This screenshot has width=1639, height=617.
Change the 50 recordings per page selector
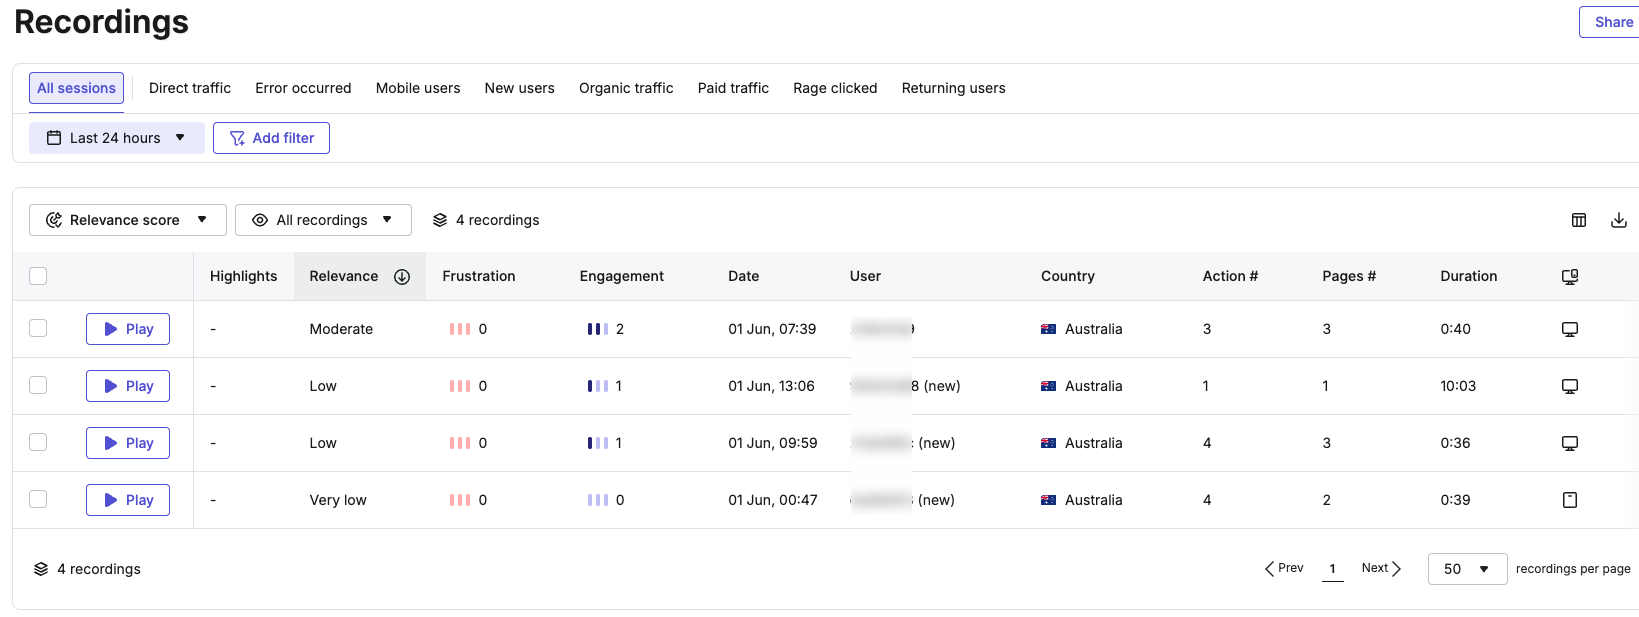click(x=1466, y=569)
